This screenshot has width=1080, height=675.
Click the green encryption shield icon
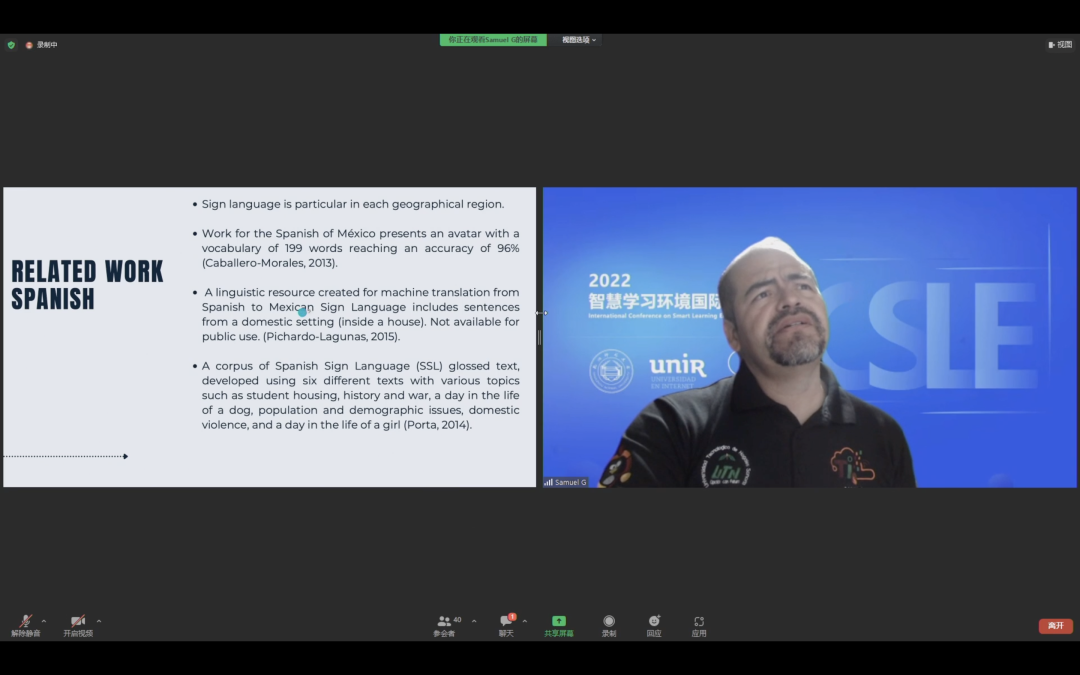11,45
